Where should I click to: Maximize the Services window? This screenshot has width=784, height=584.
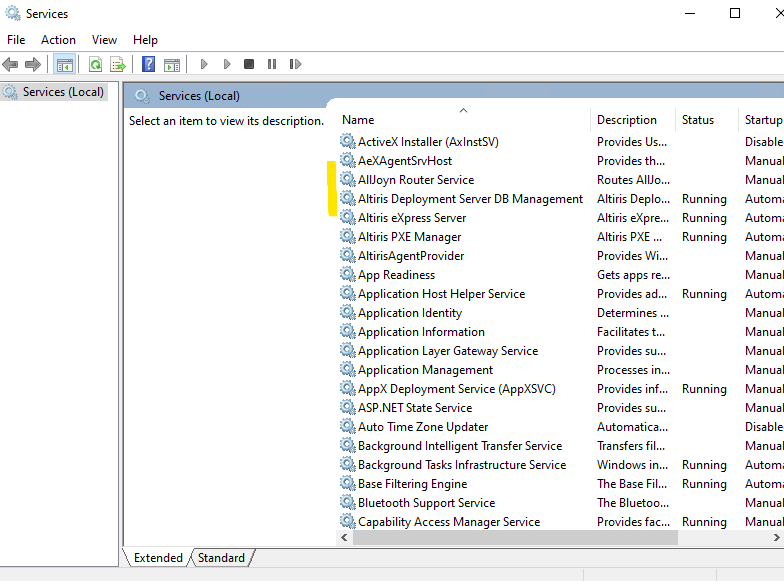(735, 14)
